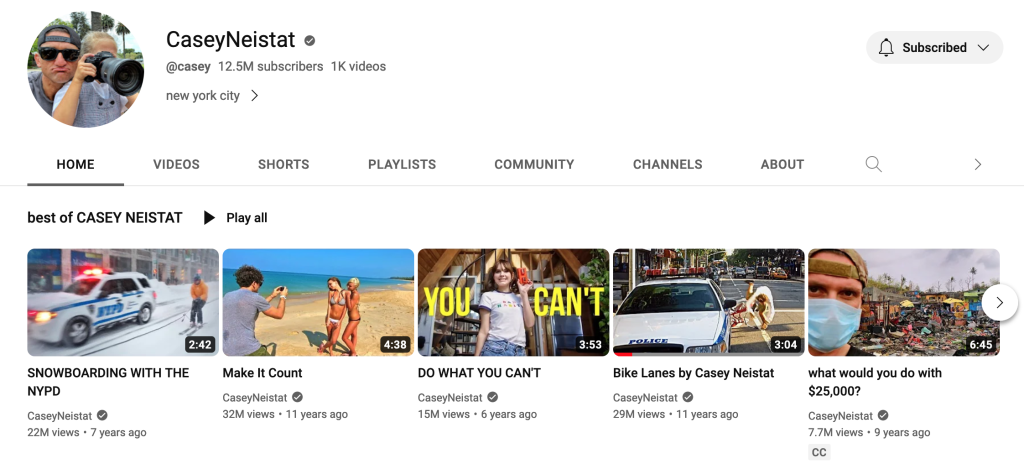Click verified checkmark under Bike Lanes video
The width and height of the screenshot is (1024, 469).
(688, 397)
